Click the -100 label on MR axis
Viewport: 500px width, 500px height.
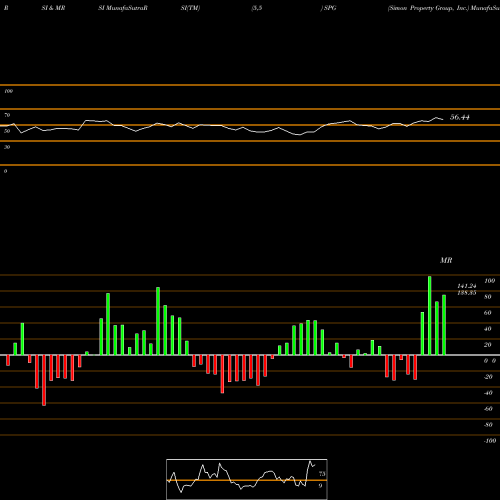pyautogui.click(x=490, y=441)
